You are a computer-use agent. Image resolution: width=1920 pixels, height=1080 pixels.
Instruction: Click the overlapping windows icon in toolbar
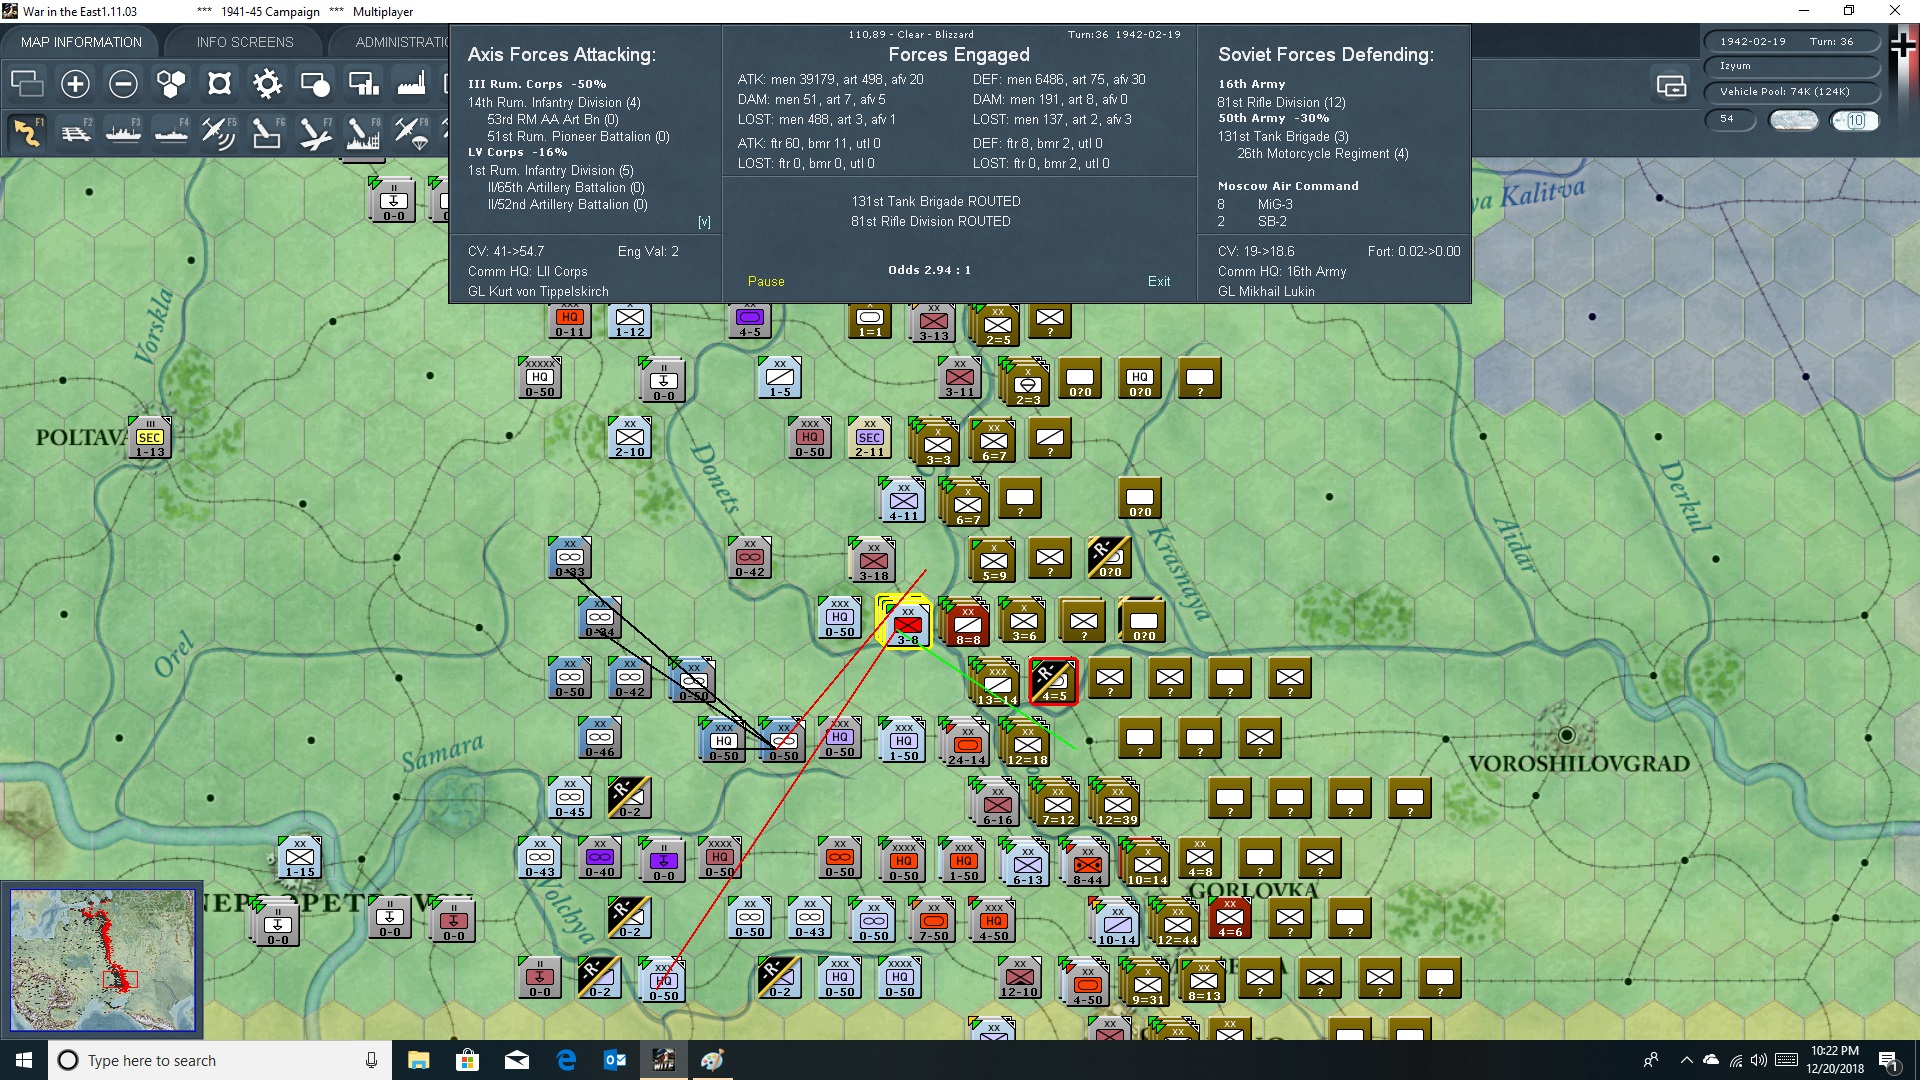coord(27,84)
